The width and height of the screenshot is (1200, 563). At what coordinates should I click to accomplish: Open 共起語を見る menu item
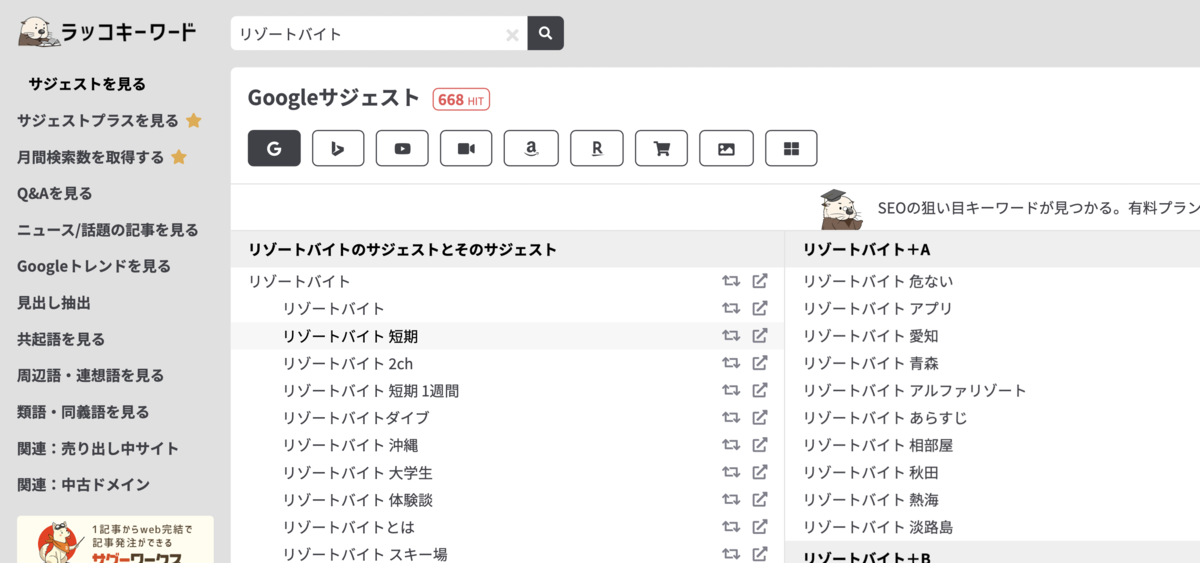click(x=61, y=339)
